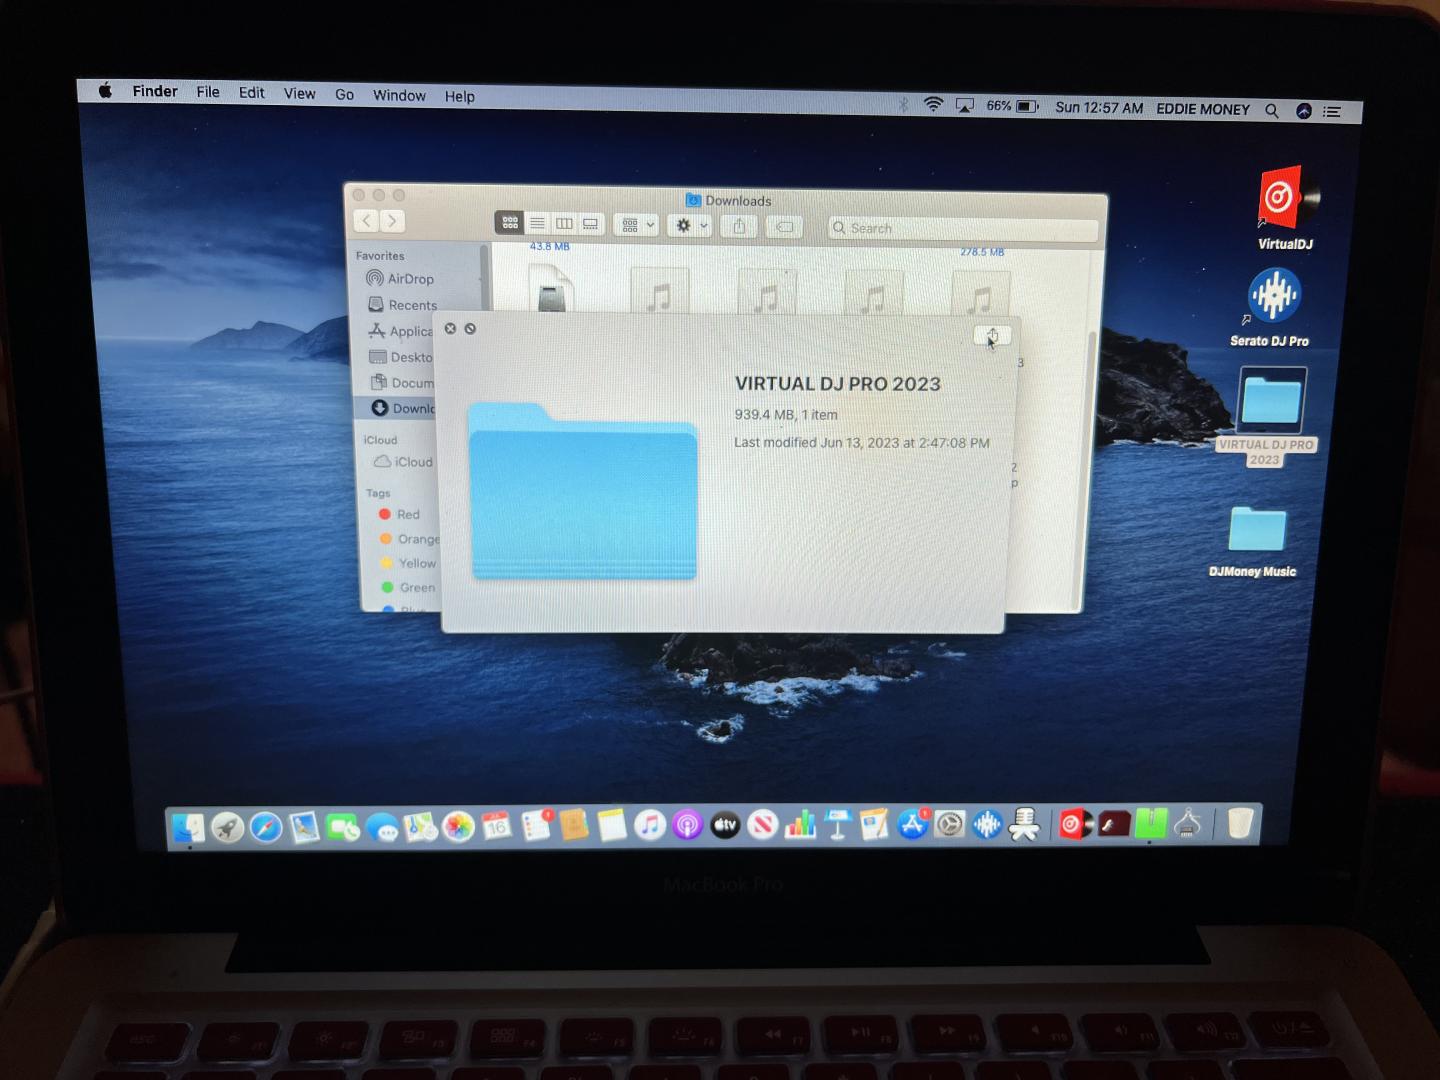Click the EDDIE MONEY user name

[x=1203, y=109]
